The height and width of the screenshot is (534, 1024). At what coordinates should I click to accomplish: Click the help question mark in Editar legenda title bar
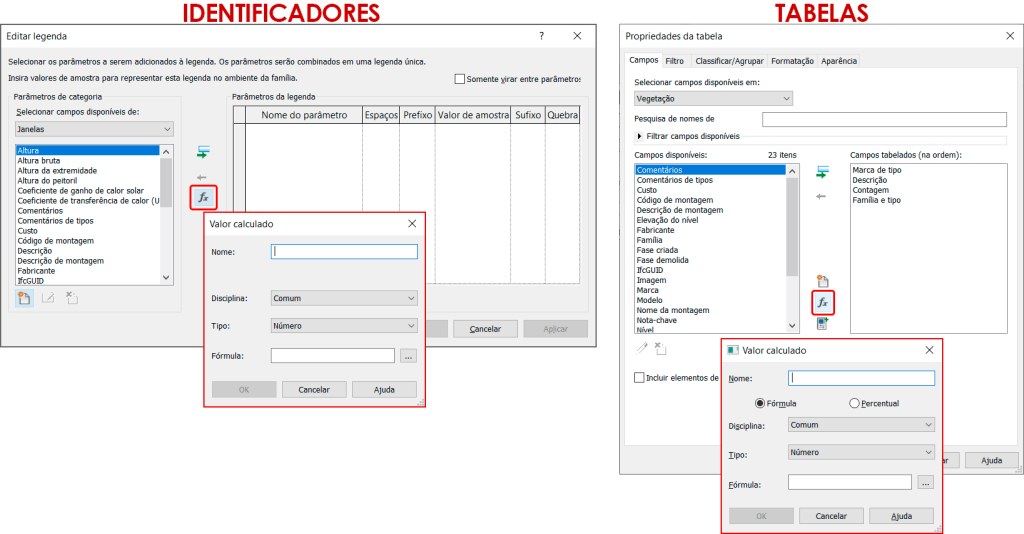click(x=541, y=36)
